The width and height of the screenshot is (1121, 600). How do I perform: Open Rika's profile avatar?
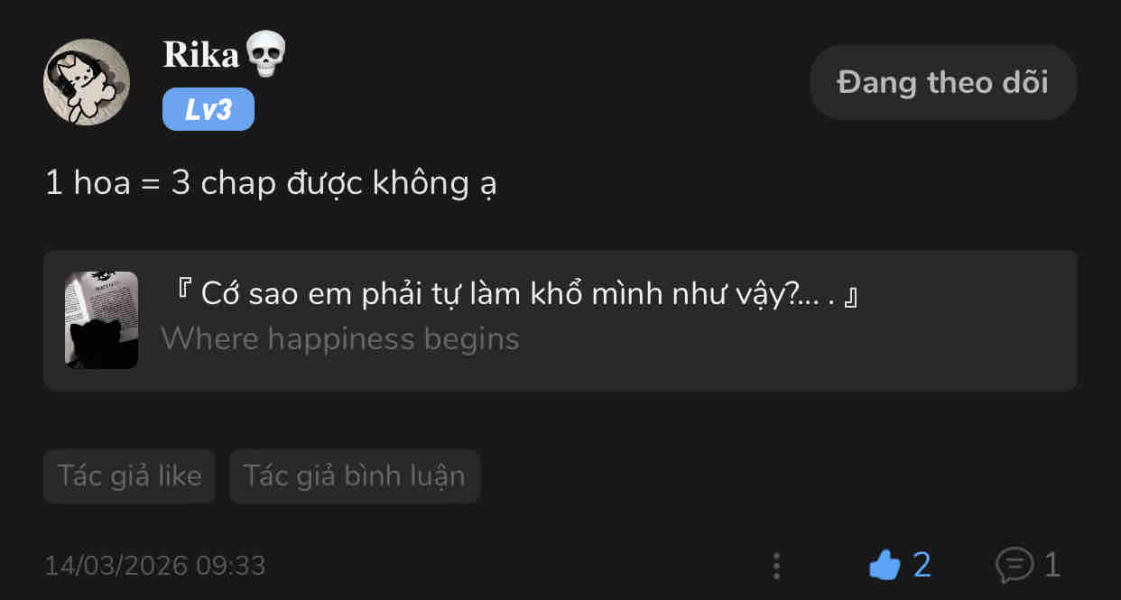[x=86, y=82]
